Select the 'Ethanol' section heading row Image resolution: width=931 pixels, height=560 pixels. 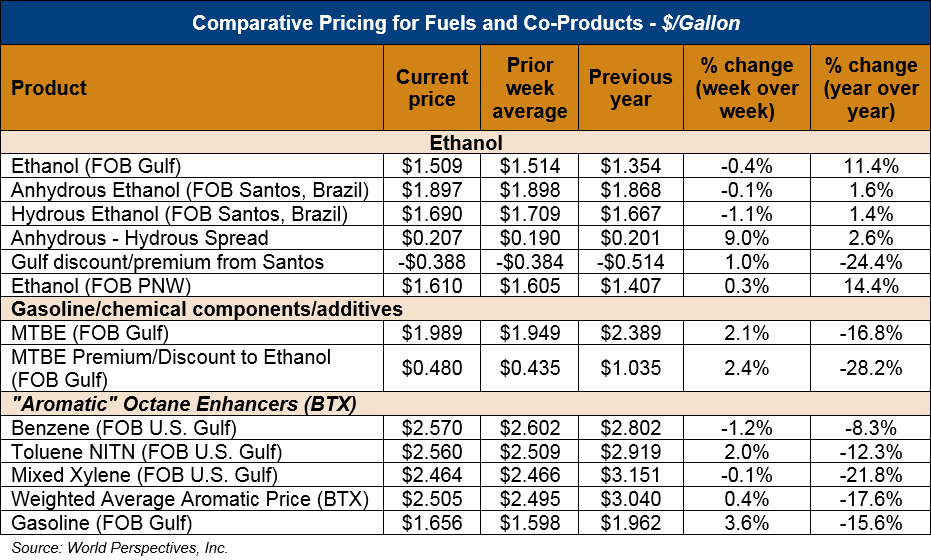[x=465, y=143]
